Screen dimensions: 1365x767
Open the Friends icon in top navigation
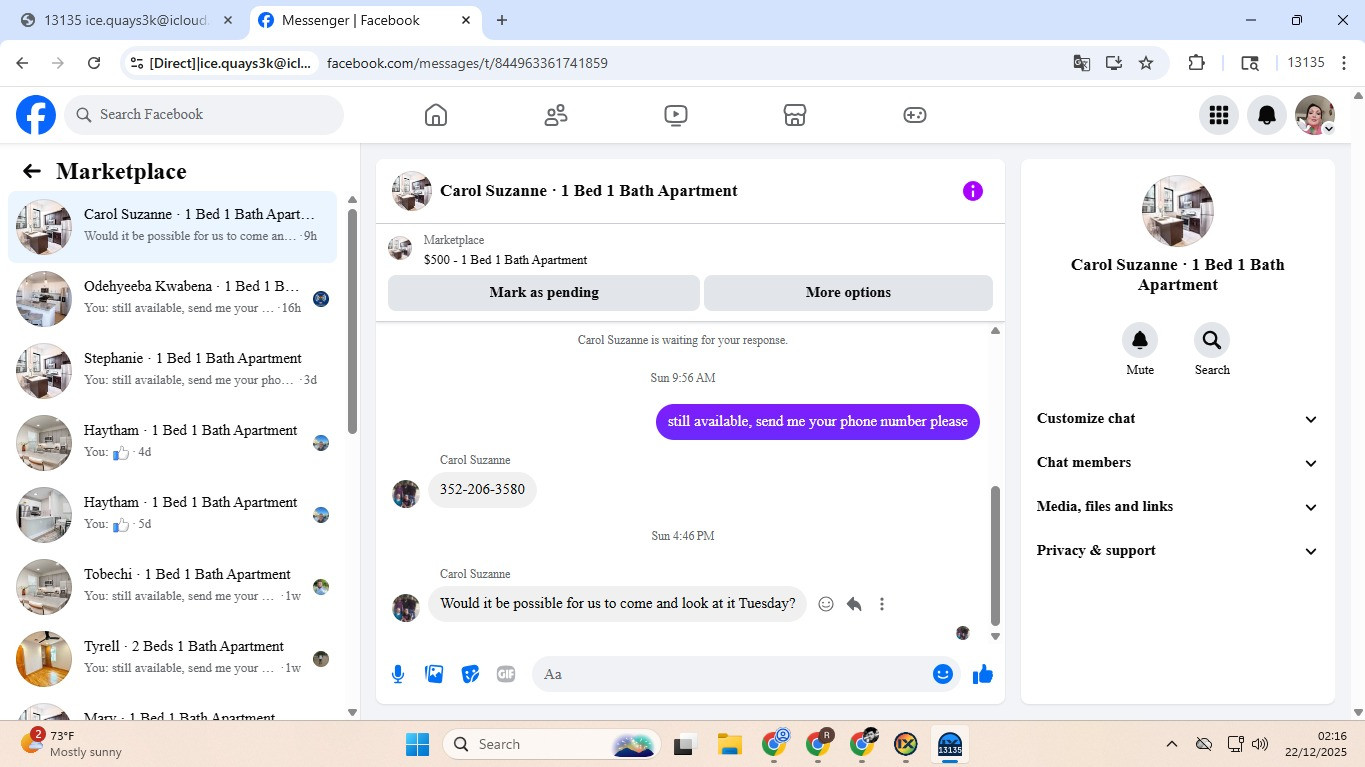coord(556,115)
